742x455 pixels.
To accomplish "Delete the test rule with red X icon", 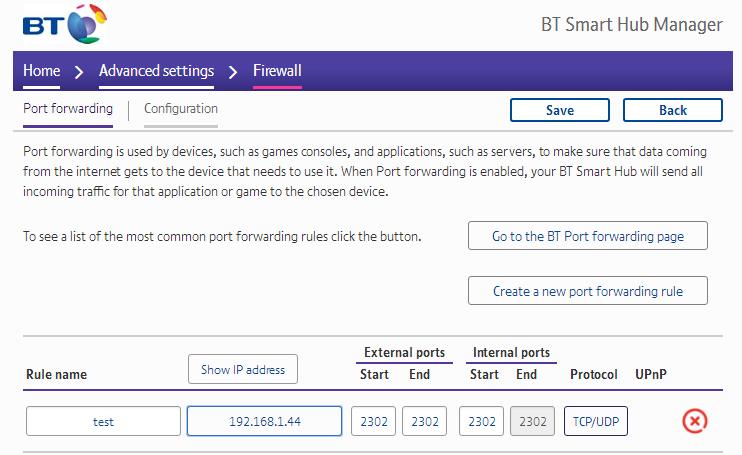I will pyautogui.click(x=695, y=421).
